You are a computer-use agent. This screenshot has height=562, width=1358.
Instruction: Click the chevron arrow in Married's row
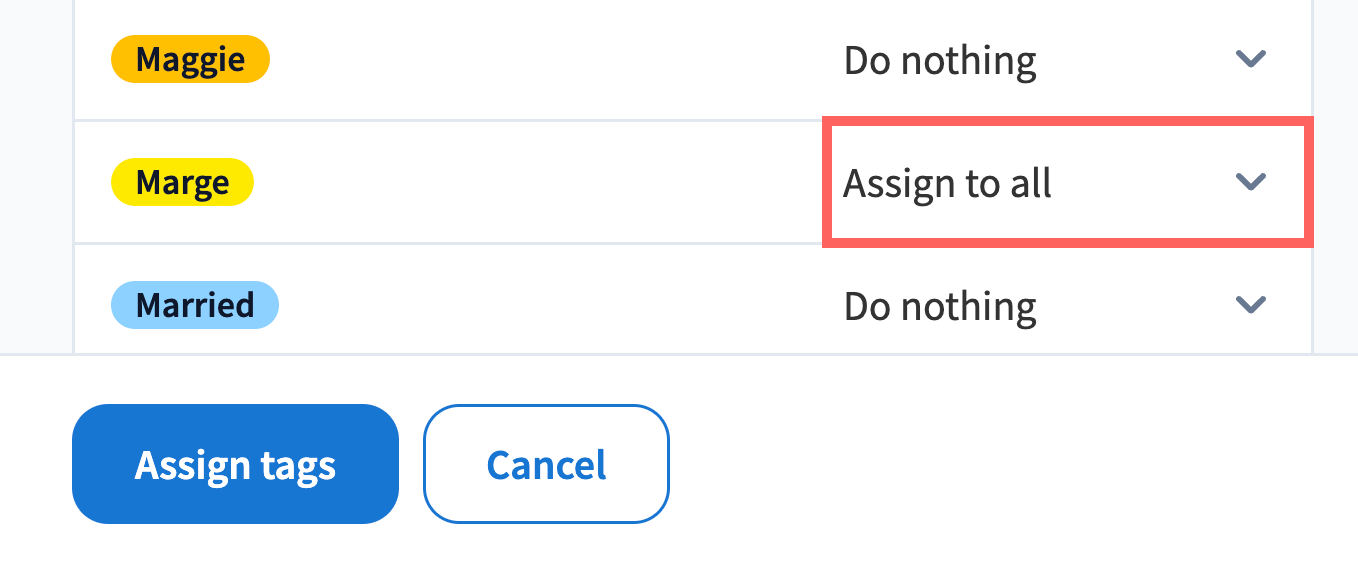click(1251, 304)
